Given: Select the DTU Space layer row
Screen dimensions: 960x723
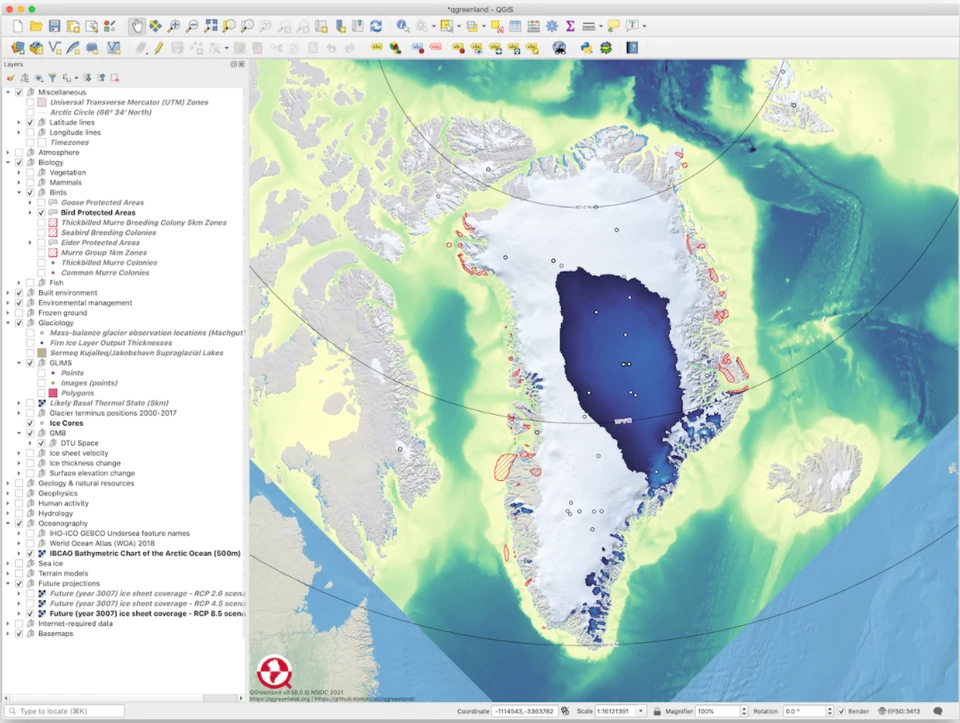Looking at the screenshot, I should [x=79, y=443].
